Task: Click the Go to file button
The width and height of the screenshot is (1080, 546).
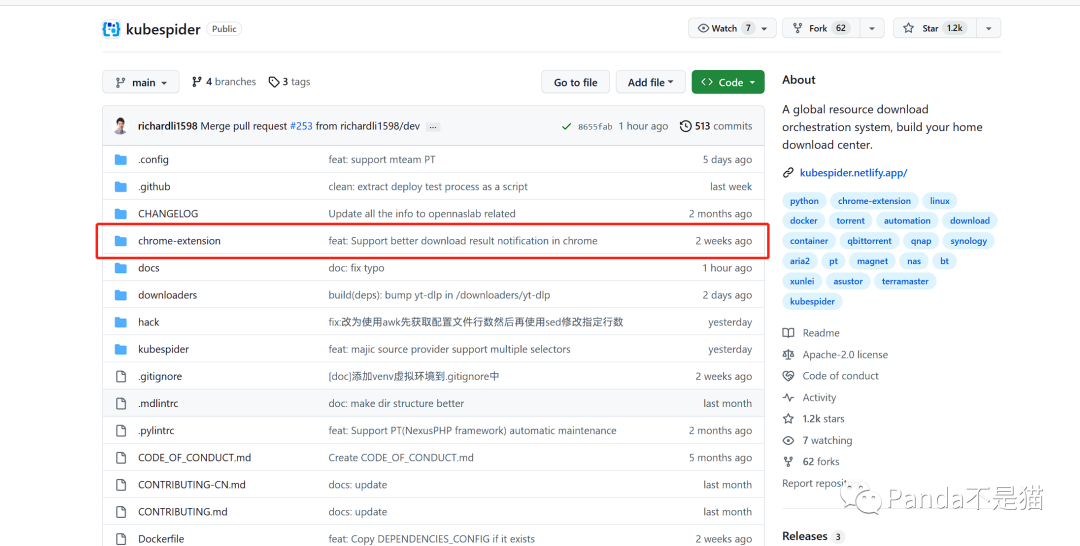Action: pos(575,82)
